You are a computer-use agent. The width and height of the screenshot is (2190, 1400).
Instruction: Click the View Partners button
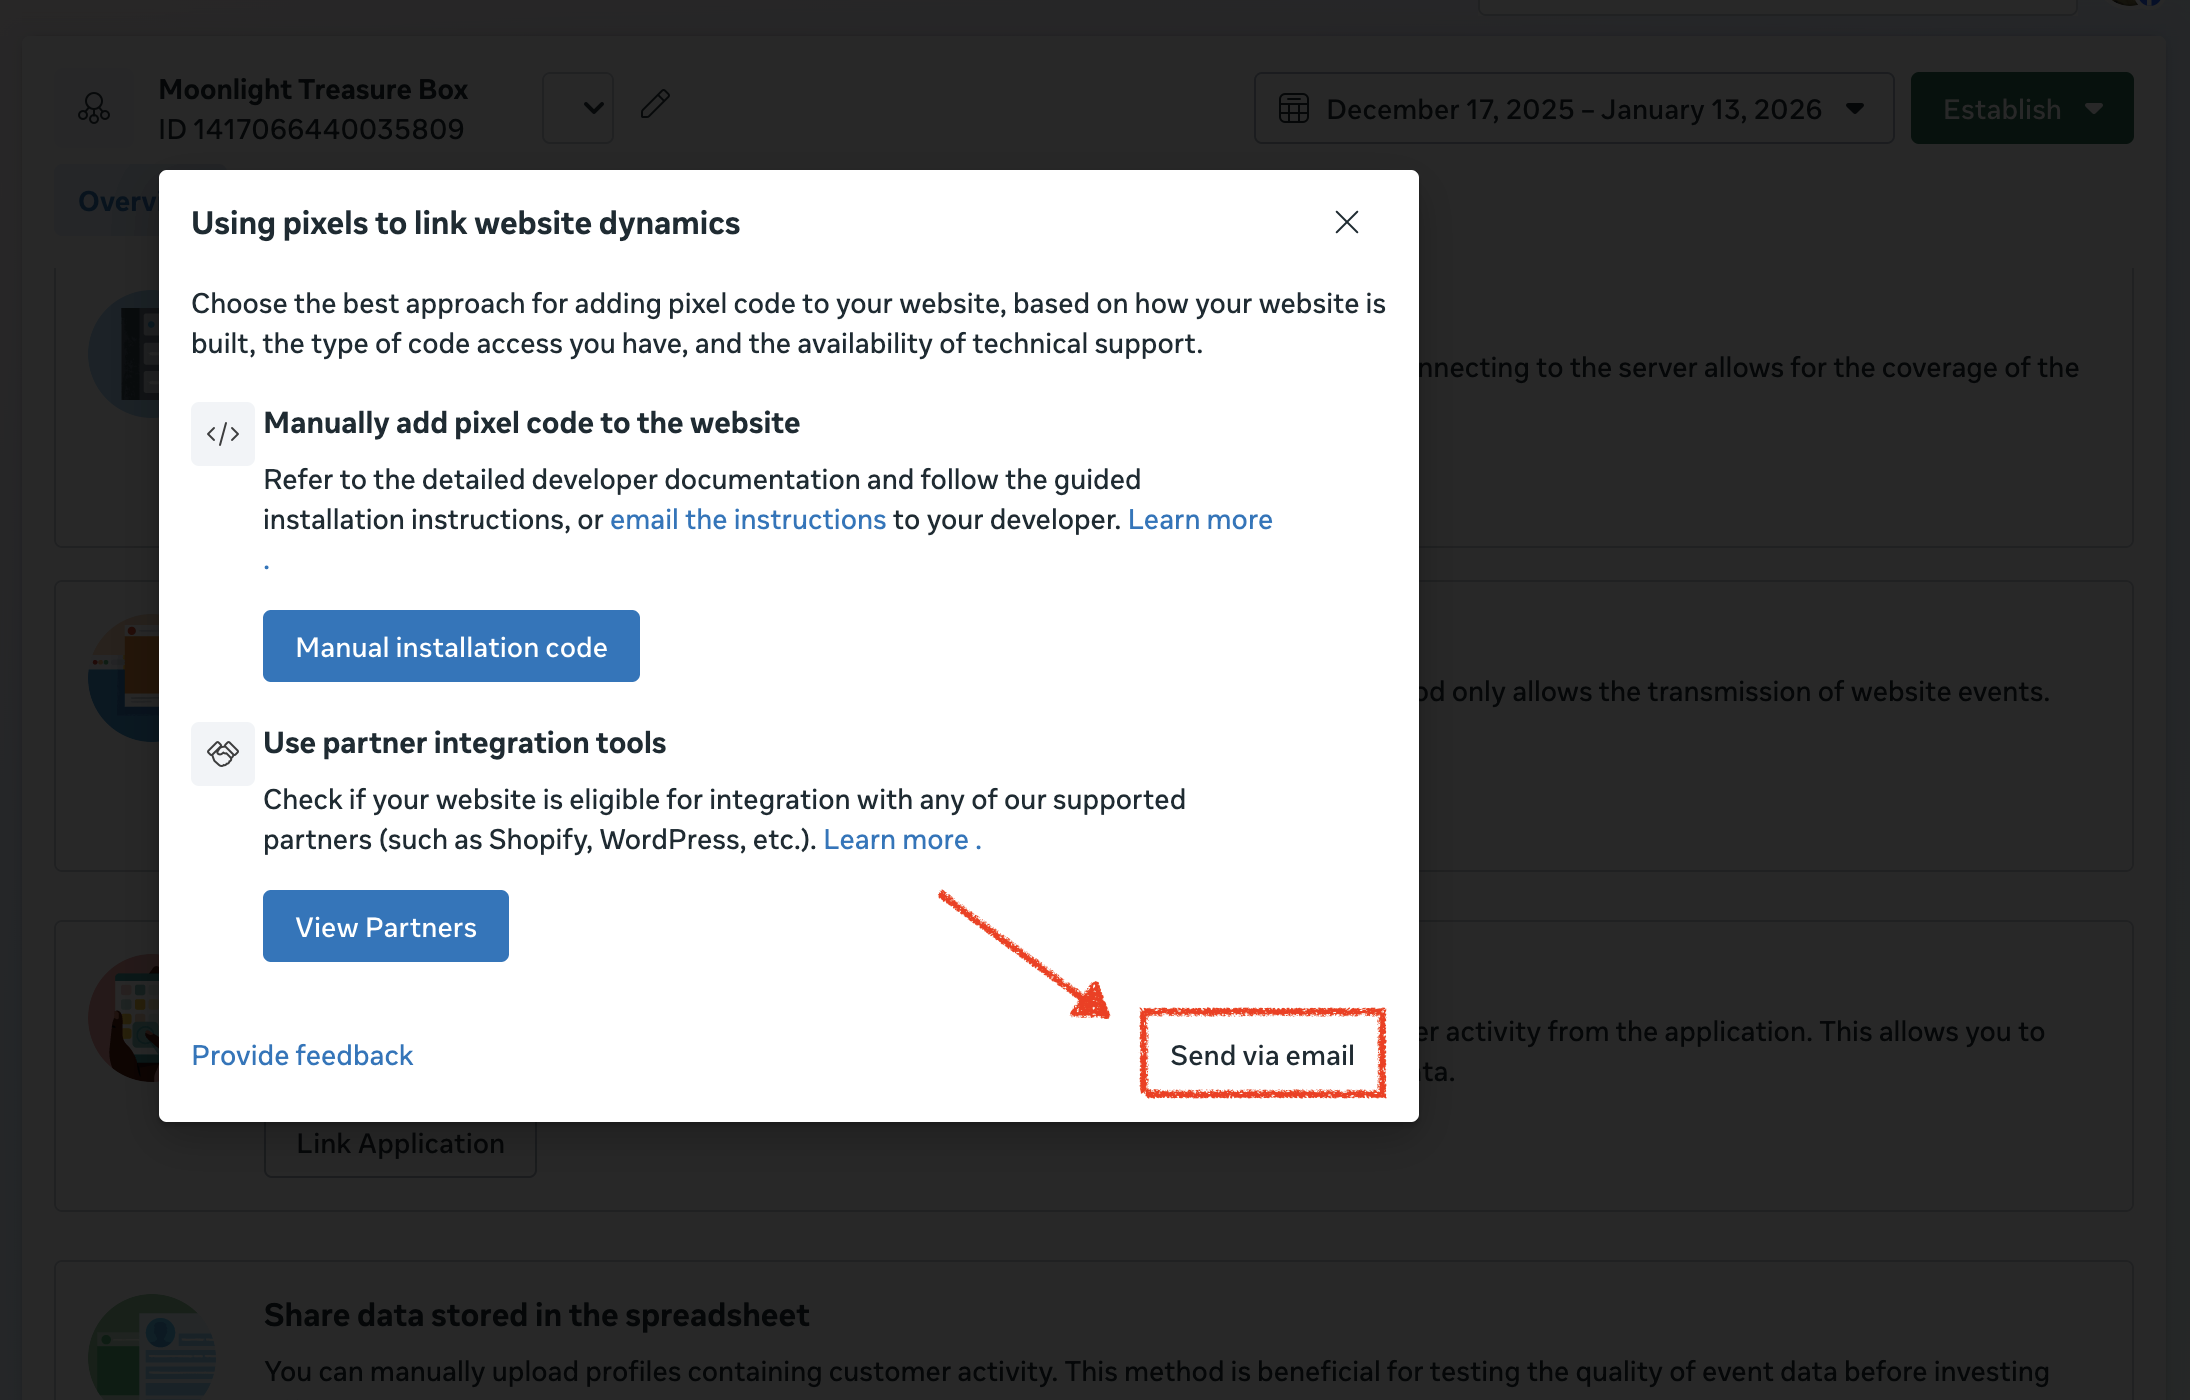[386, 926]
